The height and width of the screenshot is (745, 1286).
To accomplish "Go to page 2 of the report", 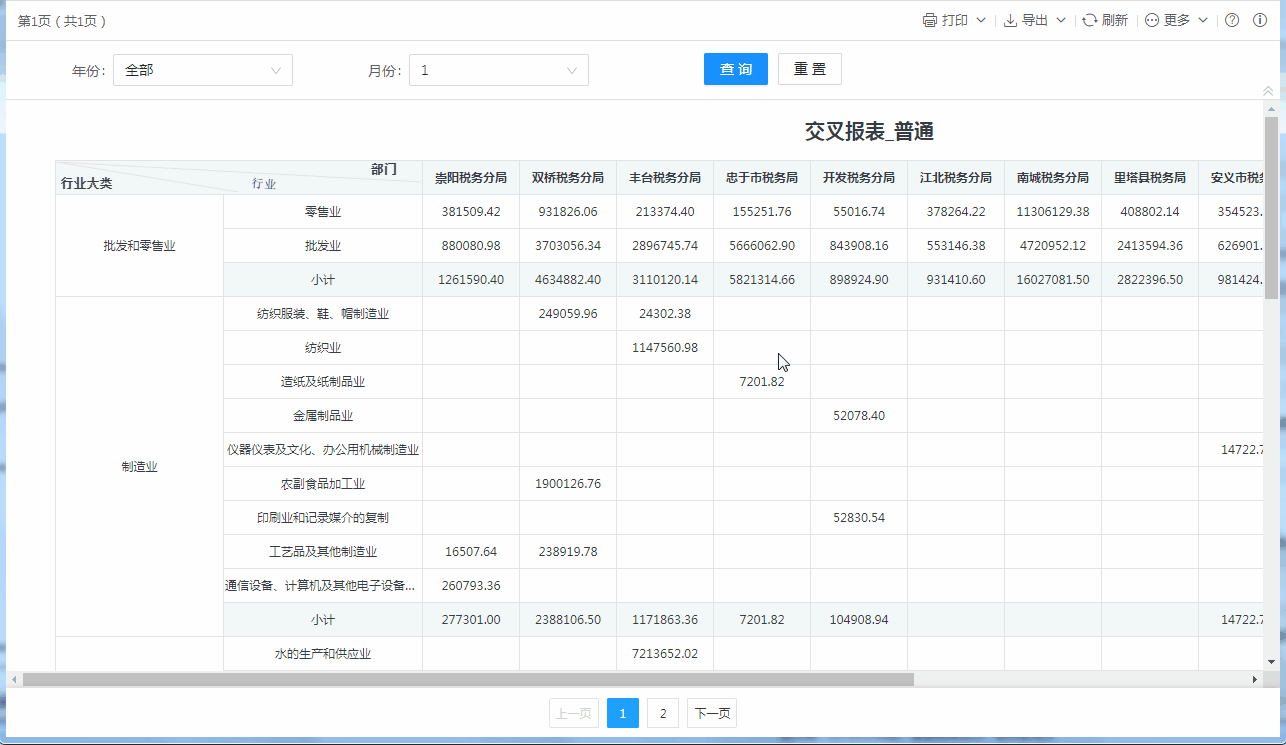I will click(x=662, y=713).
